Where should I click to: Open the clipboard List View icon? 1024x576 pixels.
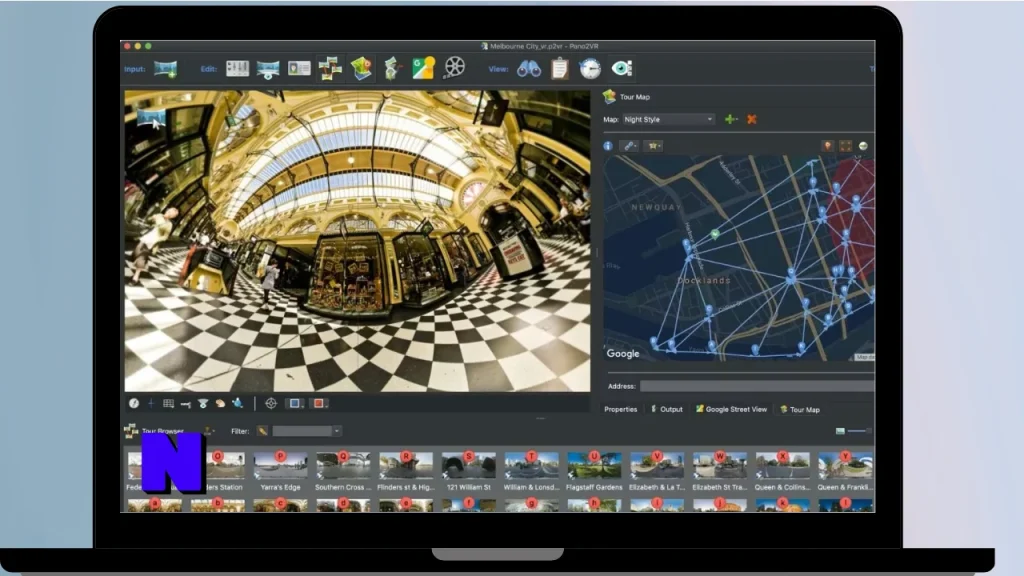[x=560, y=69]
